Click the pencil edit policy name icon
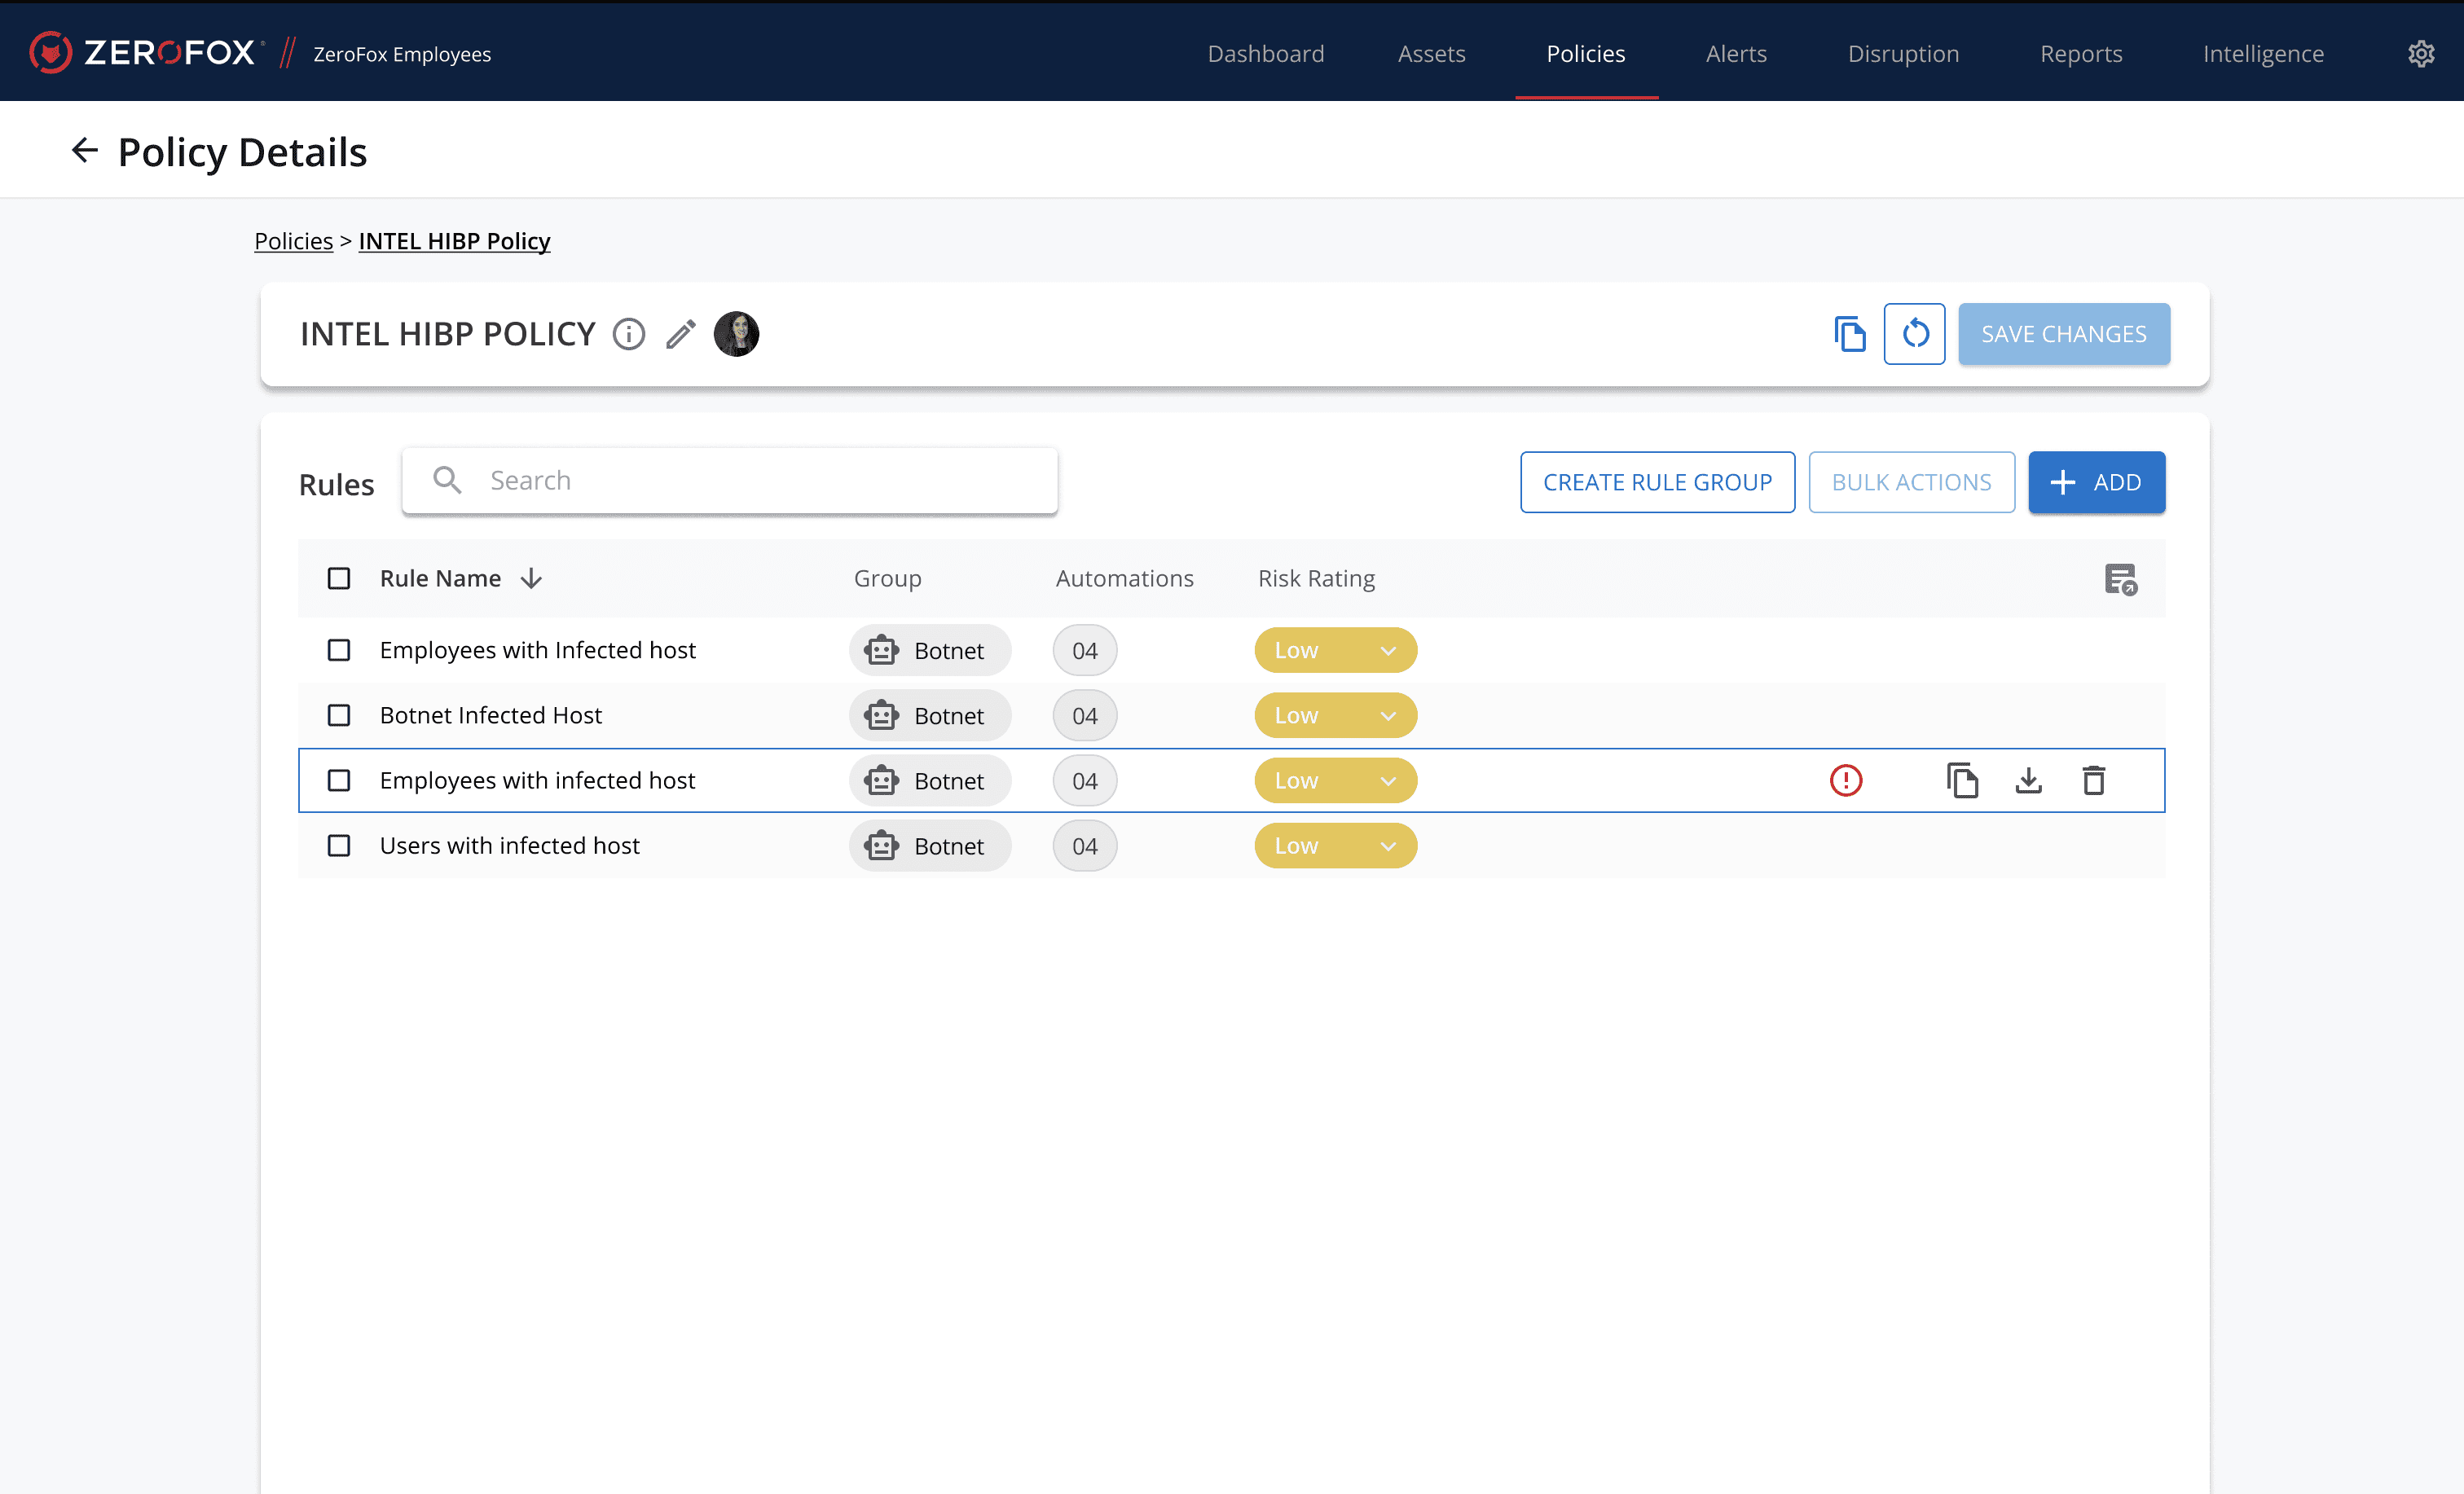The height and width of the screenshot is (1494, 2464). tap(681, 334)
